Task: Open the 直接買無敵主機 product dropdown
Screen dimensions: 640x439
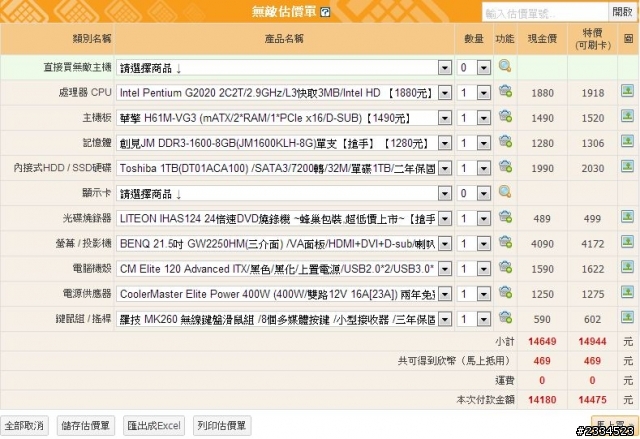Action: [x=284, y=68]
